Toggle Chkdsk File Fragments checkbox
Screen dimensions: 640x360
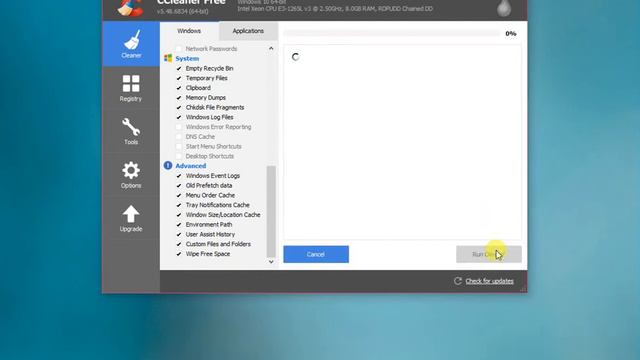click(179, 107)
